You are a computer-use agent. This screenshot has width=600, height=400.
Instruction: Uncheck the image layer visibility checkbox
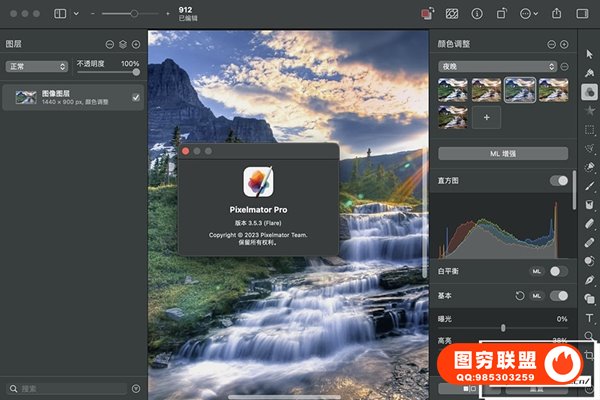[x=136, y=97]
